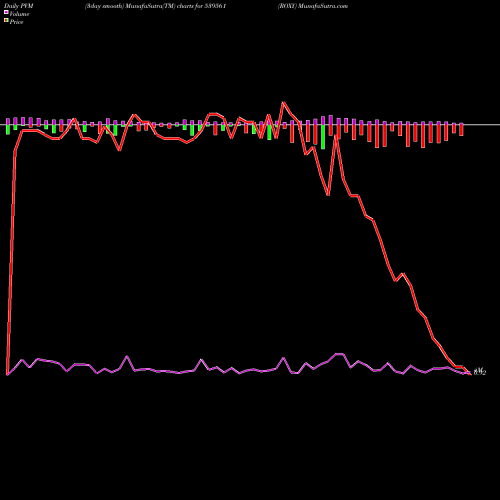Click the Price legend label
This screenshot has height=500, width=500.
[16, 22]
